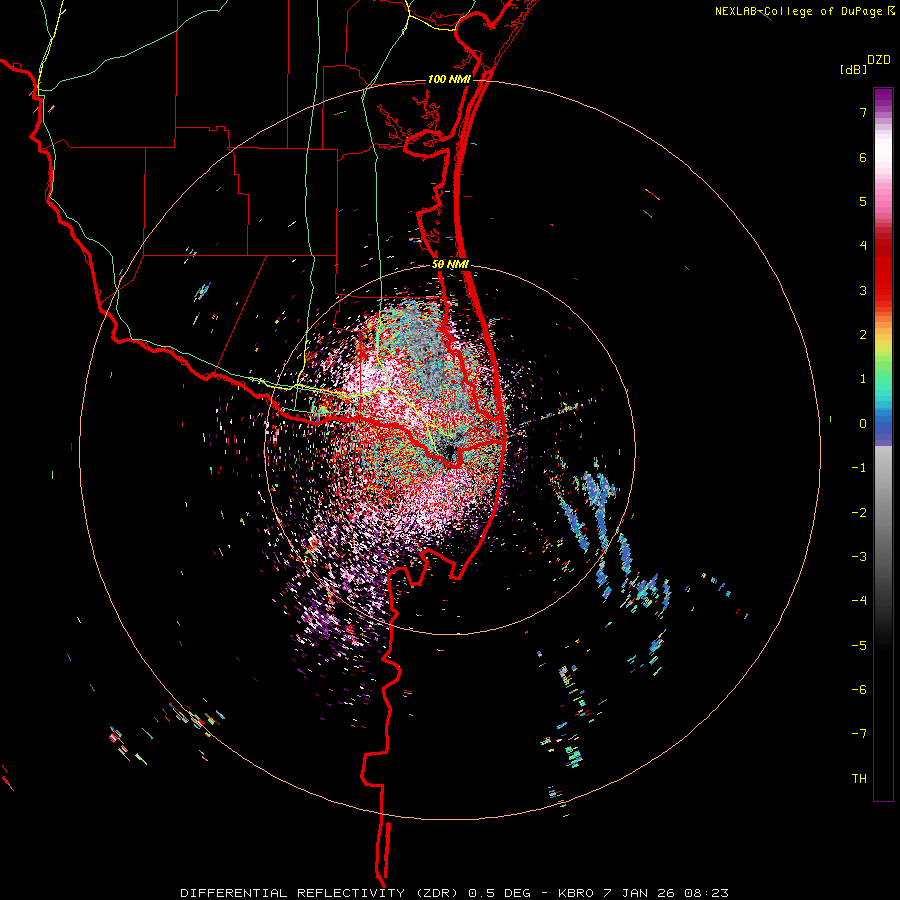
Task: Click the NEXLAB-College of DuPage credit text
Action: [x=798, y=11]
